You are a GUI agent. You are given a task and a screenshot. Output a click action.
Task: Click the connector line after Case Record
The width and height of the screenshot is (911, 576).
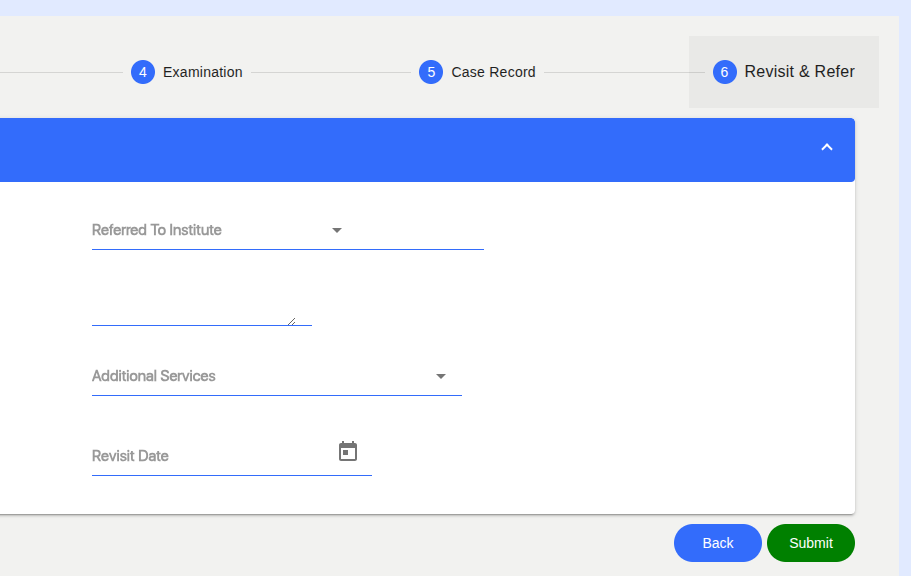coord(624,73)
